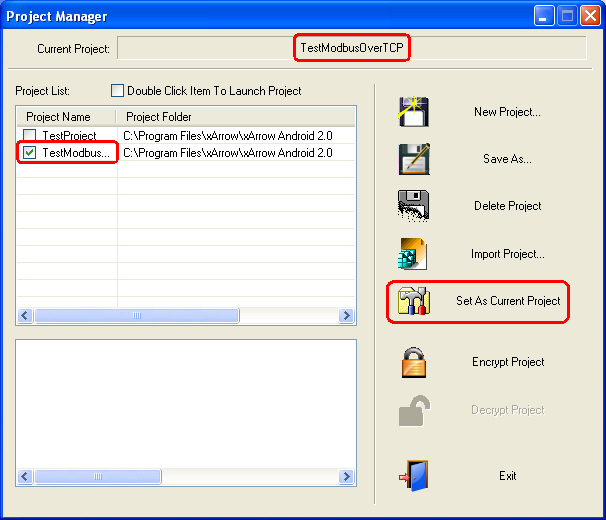
Task: Click the Import Project icon
Action: click(x=413, y=254)
